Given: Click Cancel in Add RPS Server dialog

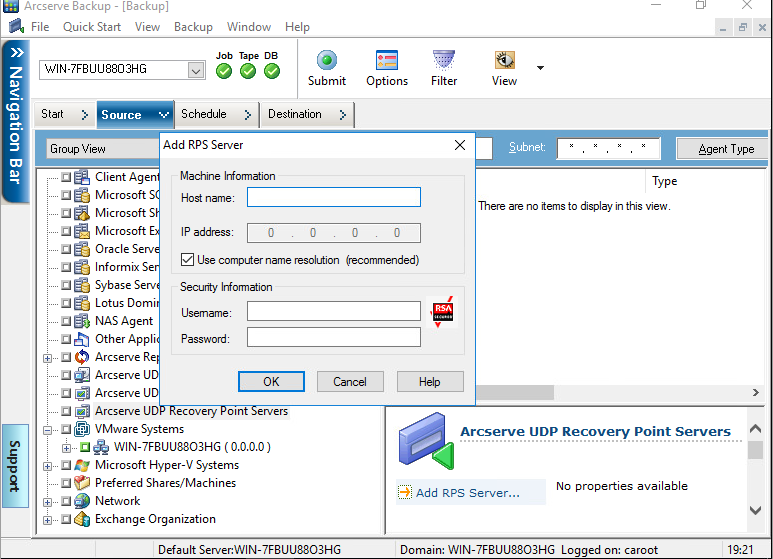Looking at the screenshot, I should (350, 382).
